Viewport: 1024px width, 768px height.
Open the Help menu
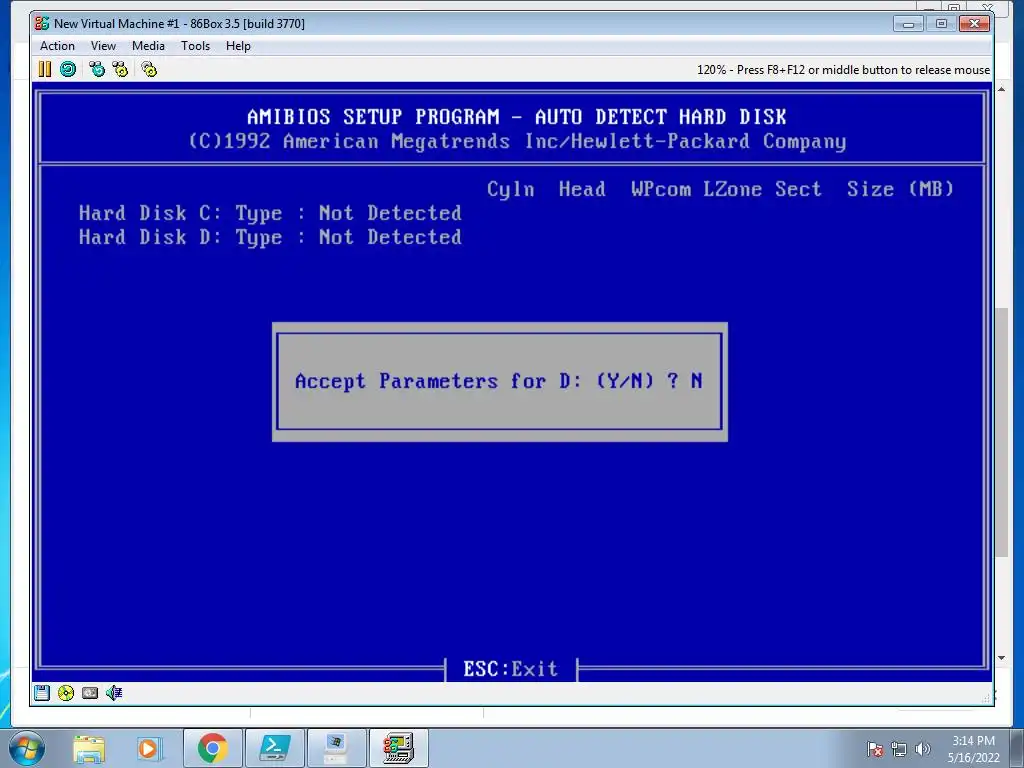tap(238, 46)
